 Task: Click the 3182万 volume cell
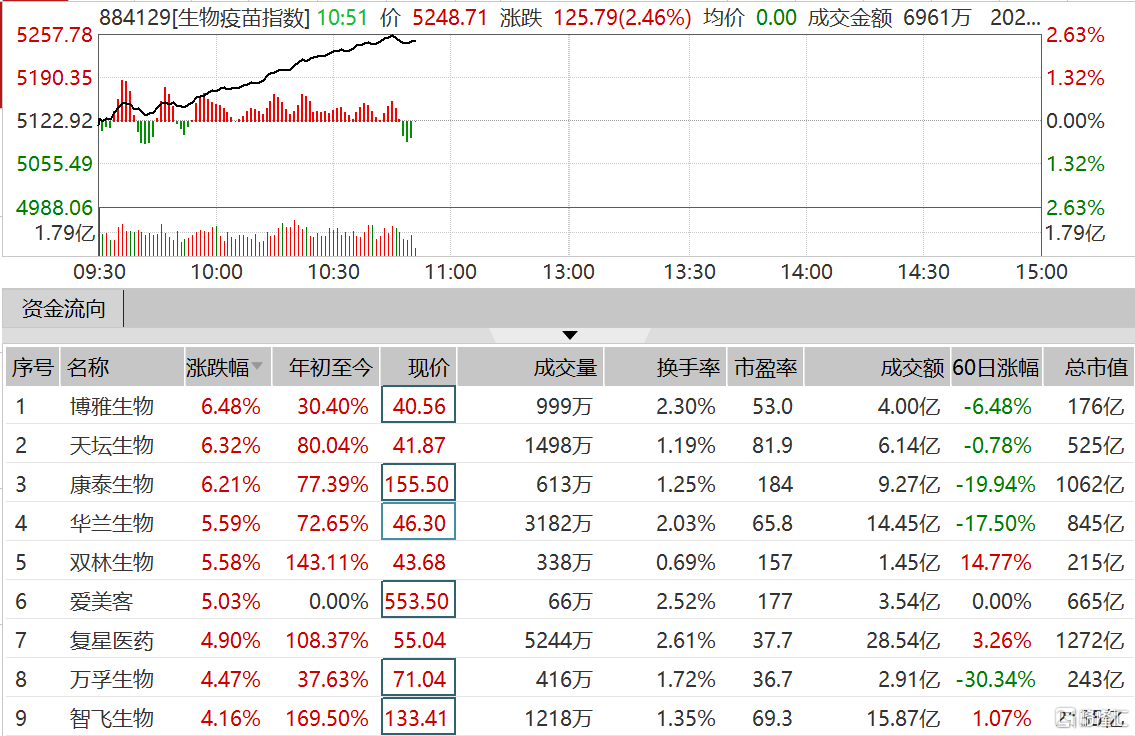tap(558, 524)
